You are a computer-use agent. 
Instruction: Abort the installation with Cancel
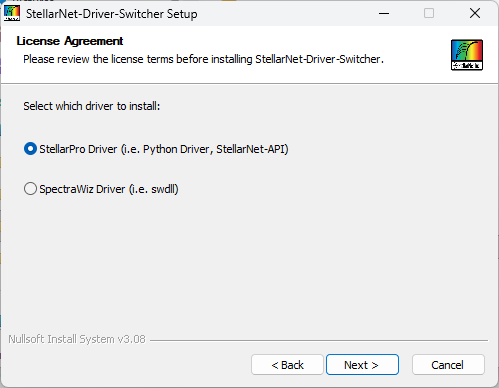448,365
